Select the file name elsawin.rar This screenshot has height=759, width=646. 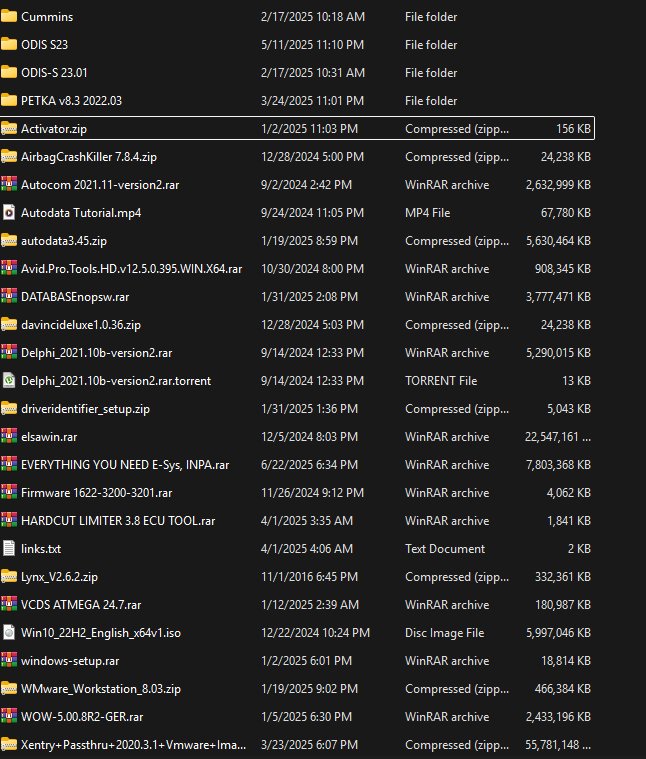tap(49, 437)
